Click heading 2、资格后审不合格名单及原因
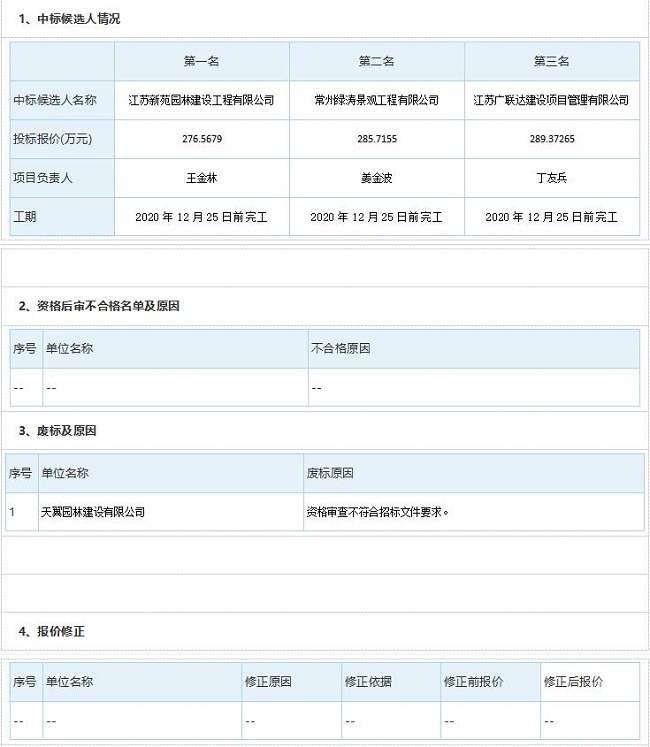 click(99, 306)
